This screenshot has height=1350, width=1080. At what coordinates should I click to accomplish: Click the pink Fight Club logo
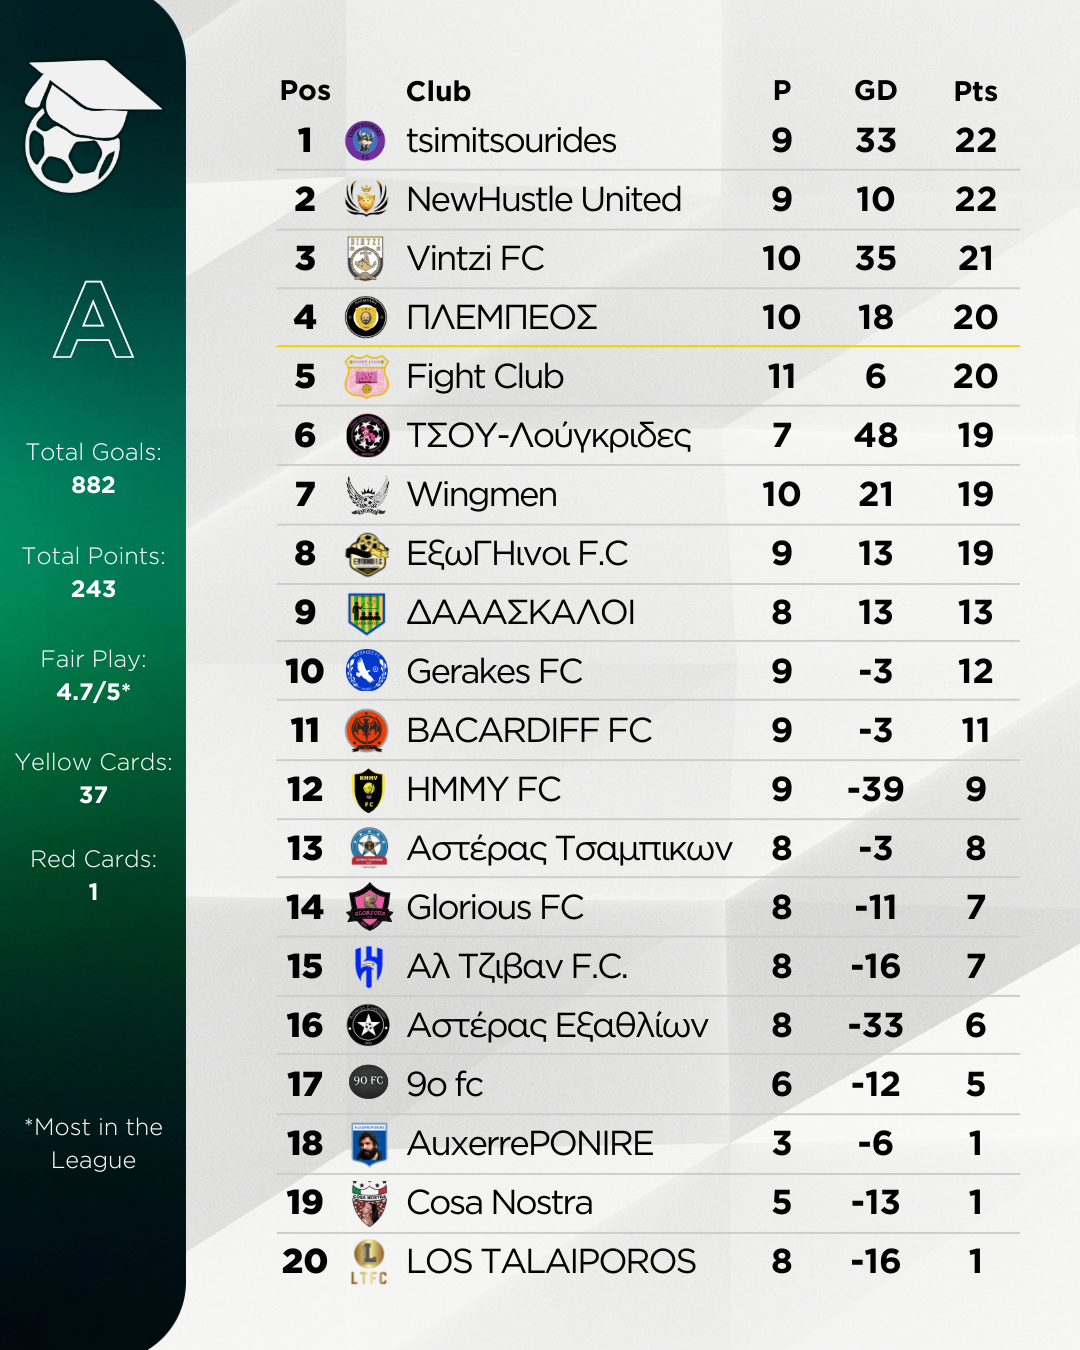pyautogui.click(x=366, y=376)
